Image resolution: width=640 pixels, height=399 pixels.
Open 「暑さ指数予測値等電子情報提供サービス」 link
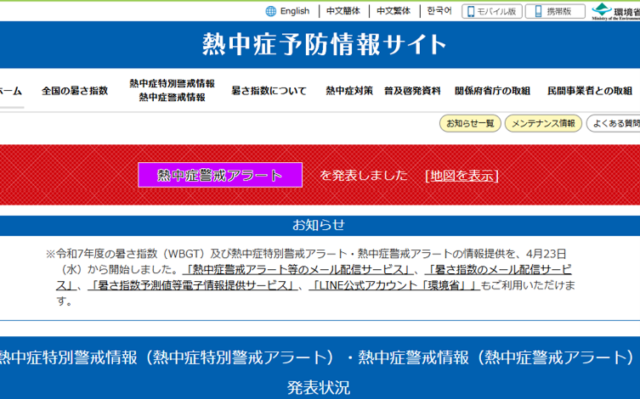tap(192, 286)
